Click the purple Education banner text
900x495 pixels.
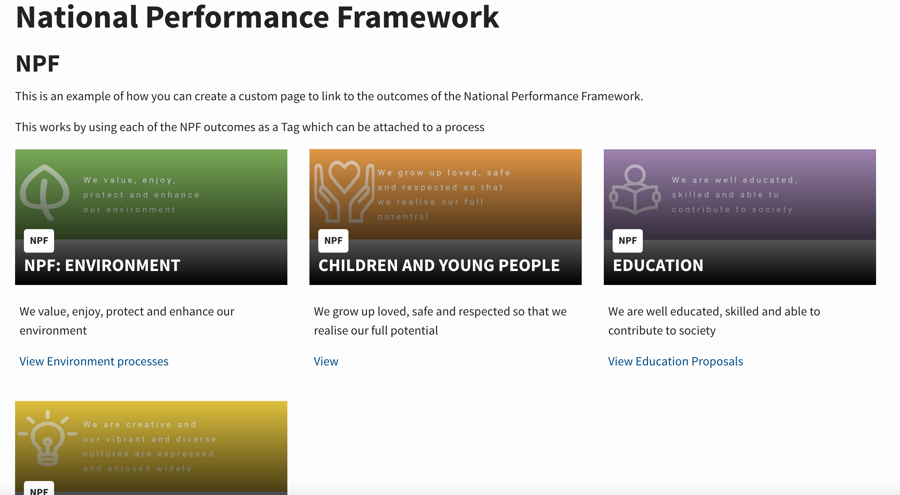pyautogui.click(x=734, y=195)
